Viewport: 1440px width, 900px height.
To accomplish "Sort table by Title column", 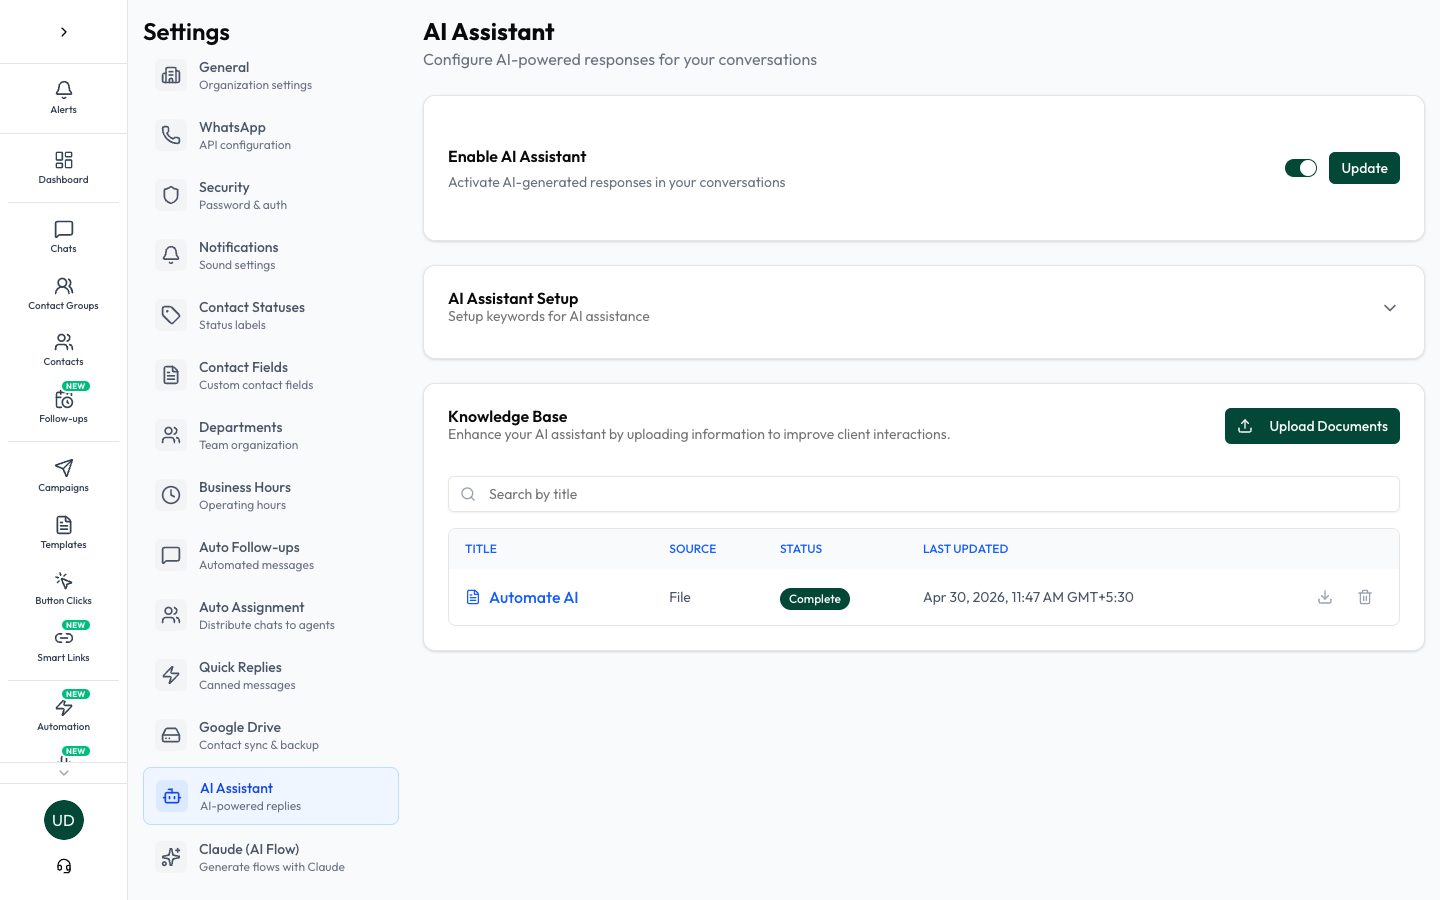I will click(481, 549).
